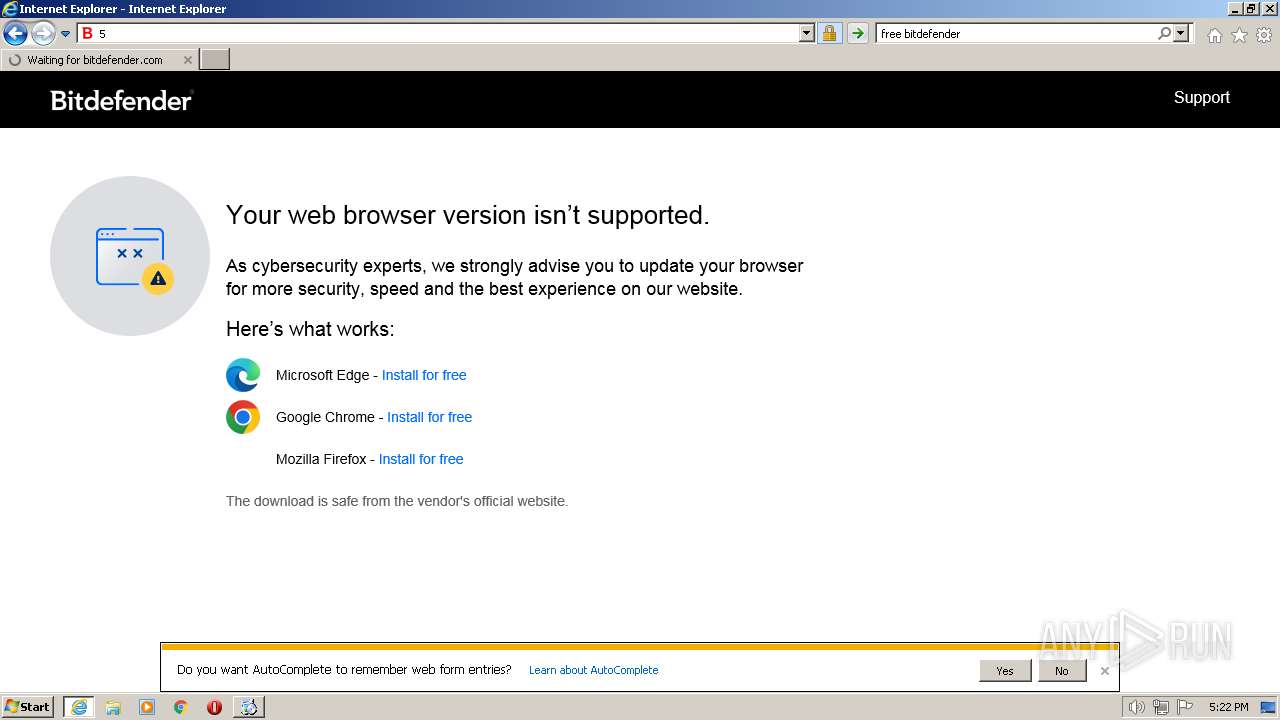Image resolution: width=1280 pixels, height=720 pixels.
Task: Close the bitdefender.com tab
Action: (x=187, y=60)
